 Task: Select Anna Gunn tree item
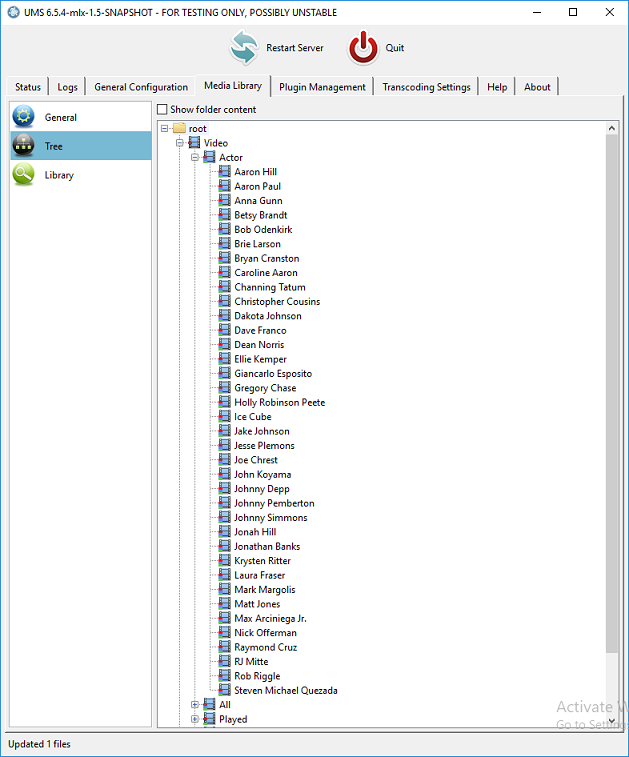coord(258,201)
